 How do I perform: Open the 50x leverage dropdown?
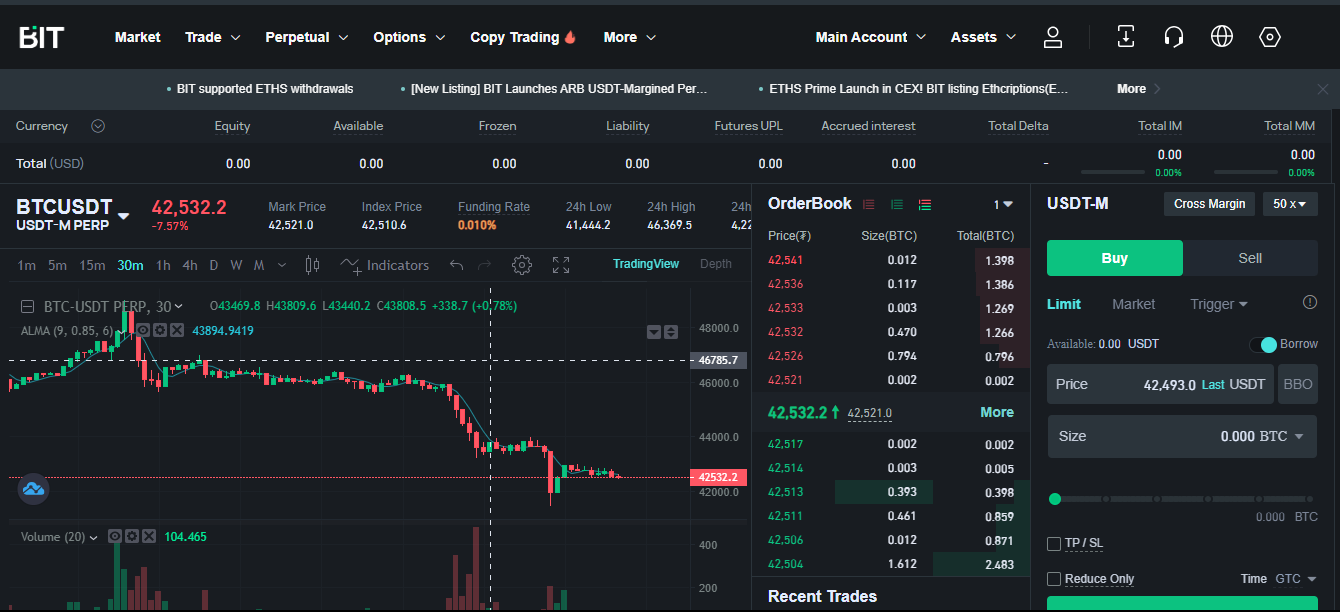pyautogui.click(x=1290, y=204)
